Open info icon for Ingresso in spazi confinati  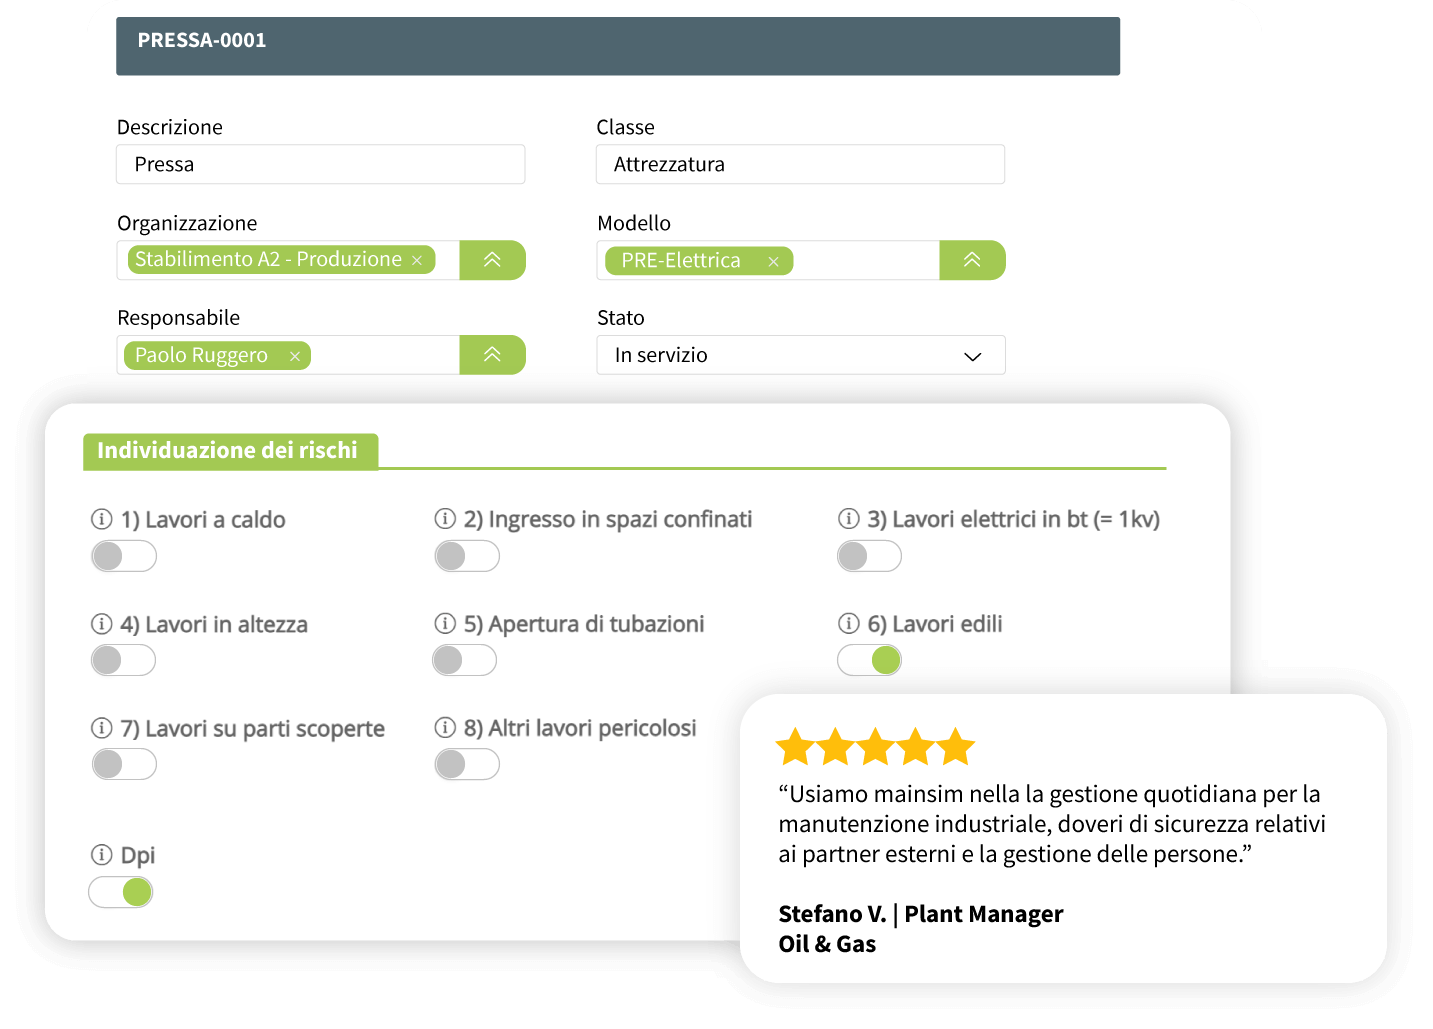445,518
